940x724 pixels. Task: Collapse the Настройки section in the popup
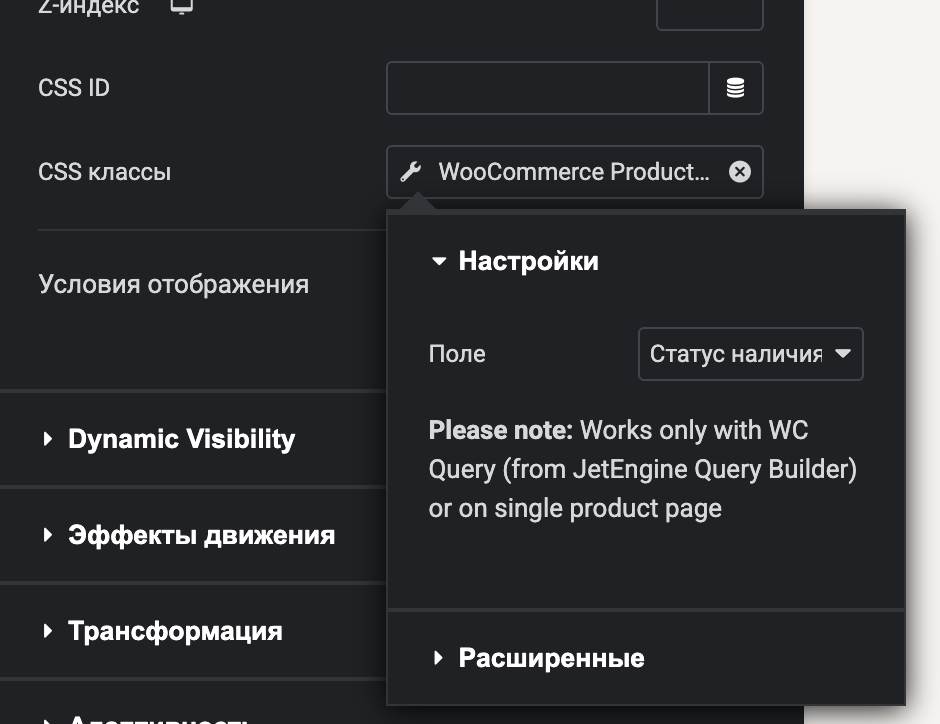click(x=514, y=261)
